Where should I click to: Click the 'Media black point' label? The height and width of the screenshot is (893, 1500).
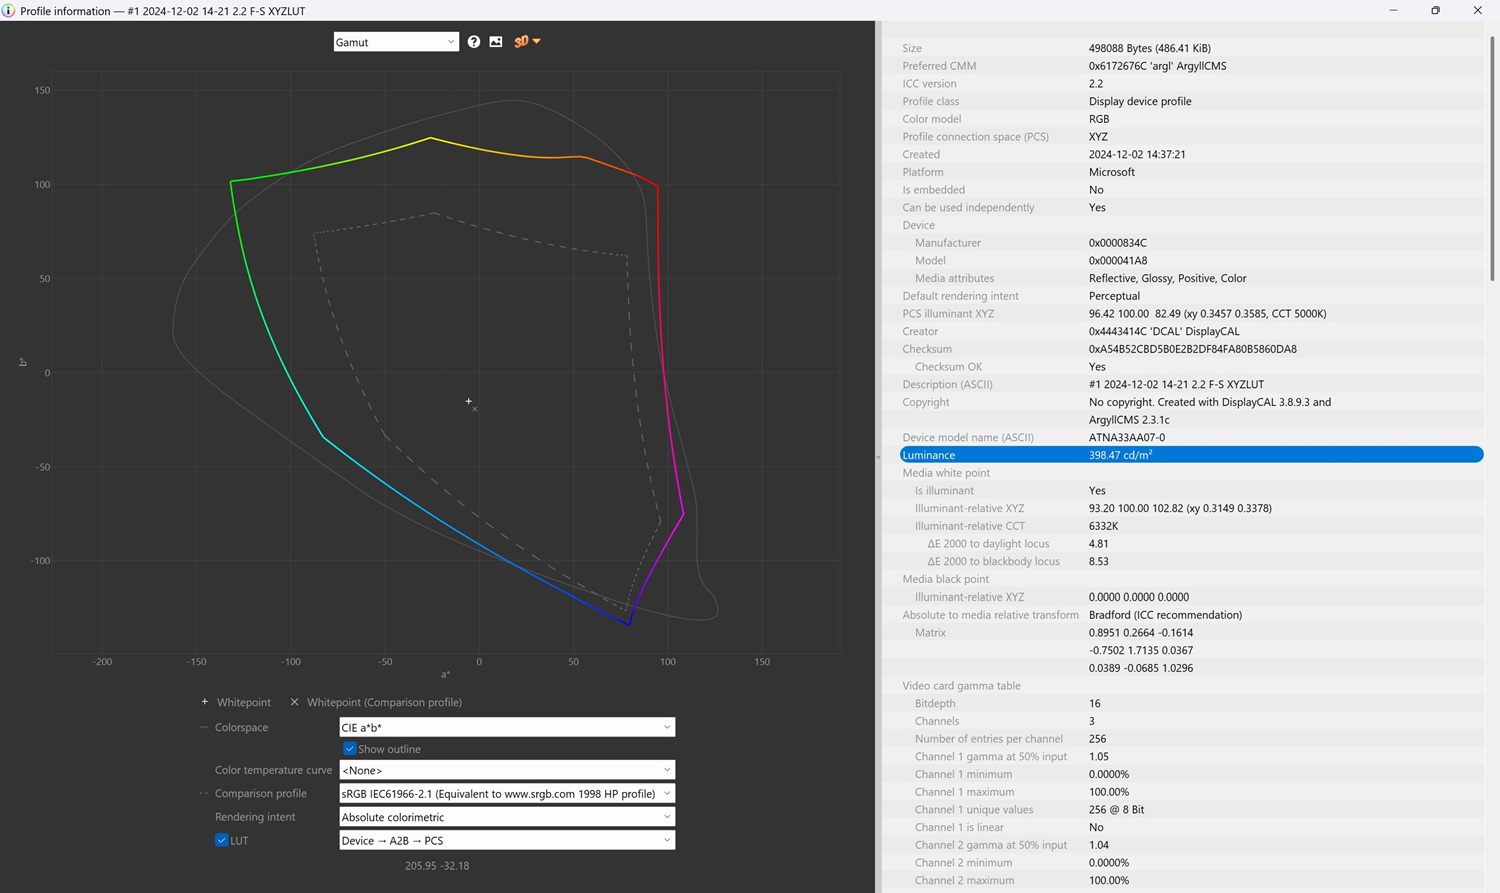(945, 579)
